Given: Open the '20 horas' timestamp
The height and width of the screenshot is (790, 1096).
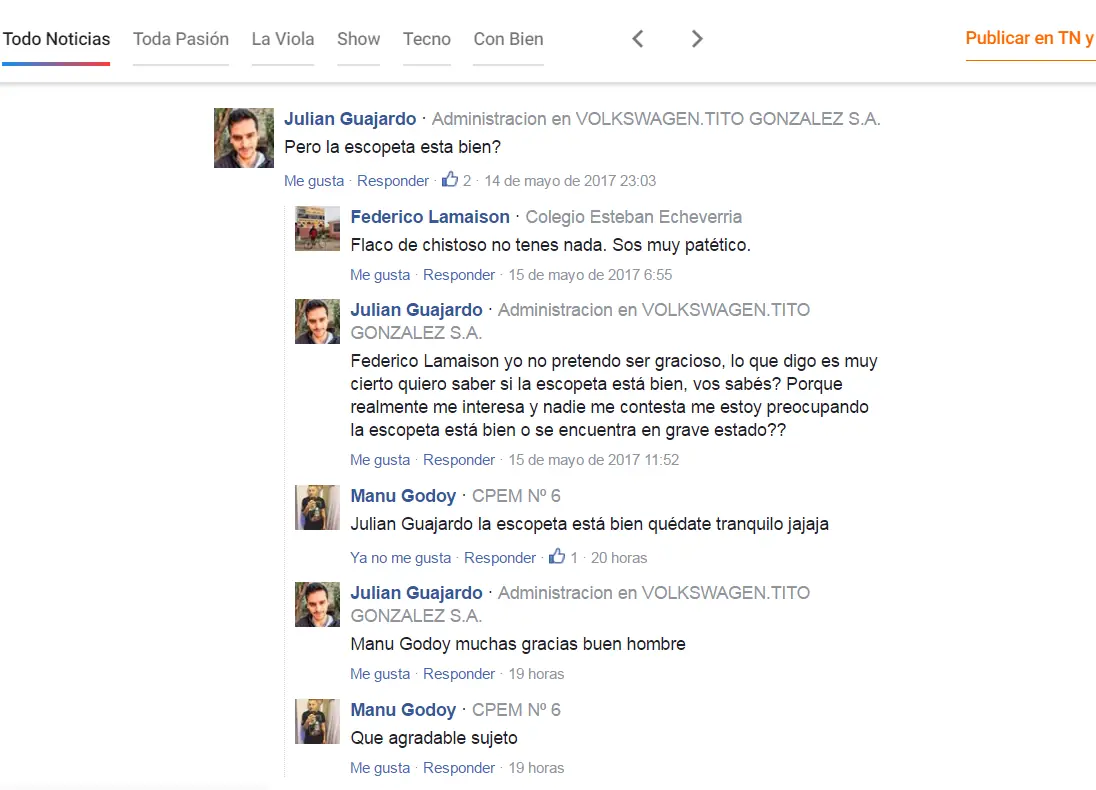Looking at the screenshot, I should coord(619,558).
